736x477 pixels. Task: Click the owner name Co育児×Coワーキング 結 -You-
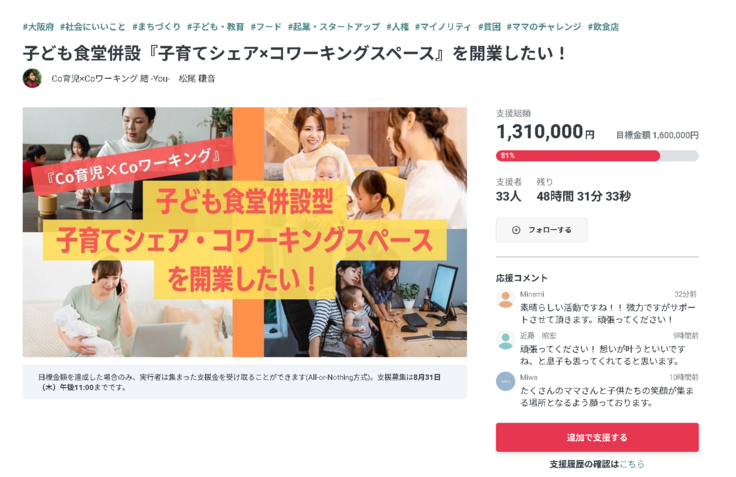(x=111, y=79)
